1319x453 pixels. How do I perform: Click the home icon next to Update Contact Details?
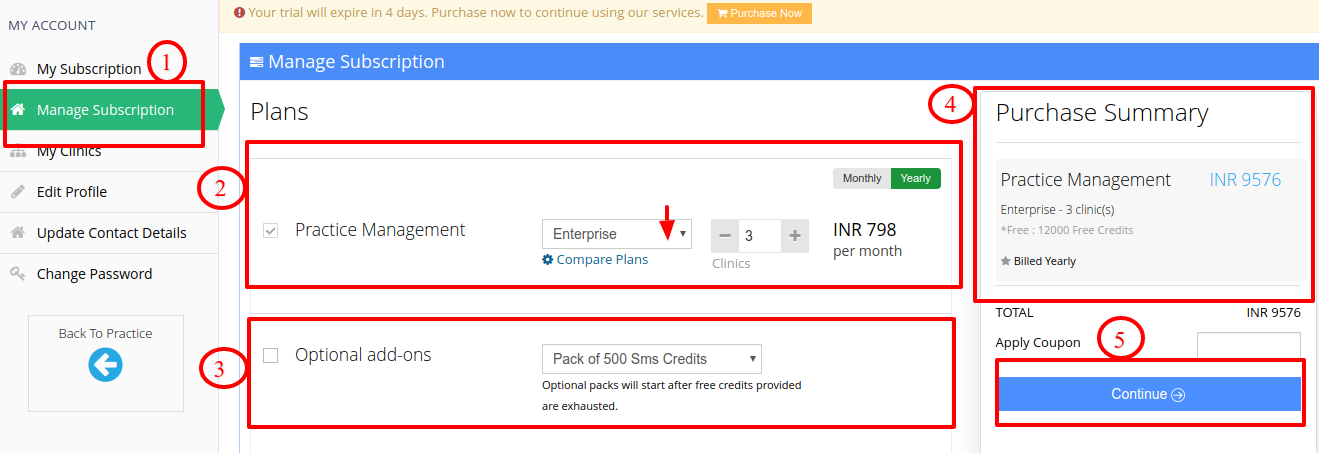[17, 233]
